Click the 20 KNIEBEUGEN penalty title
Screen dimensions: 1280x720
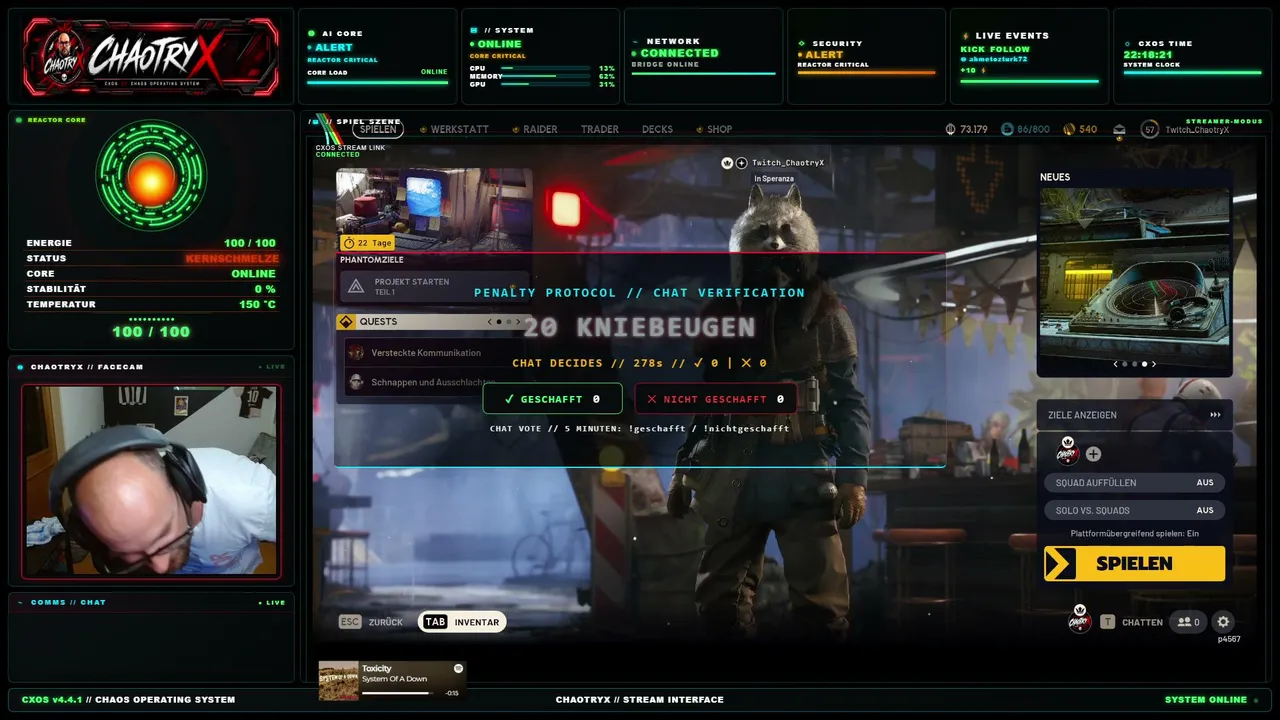(x=639, y=327)
